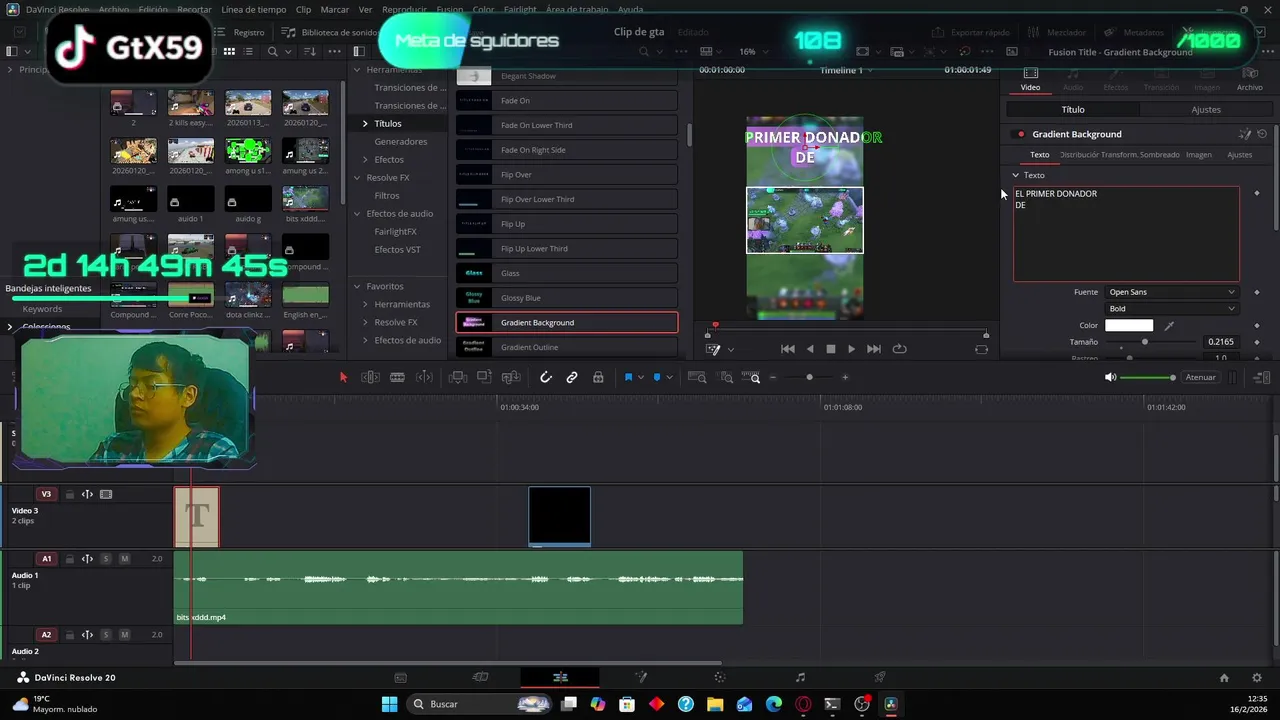Image resolution: width=1280 pixels, height=720 pixels.
Task: Open the Marker color dropdown arrow
Action: click(669, 377)
